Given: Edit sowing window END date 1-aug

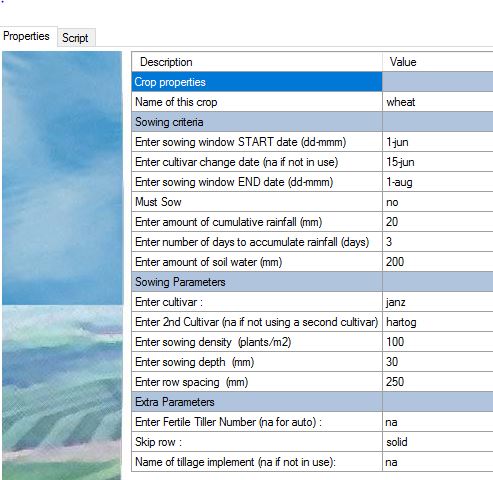Looking at the screenshot, I should tap(438, 182).
